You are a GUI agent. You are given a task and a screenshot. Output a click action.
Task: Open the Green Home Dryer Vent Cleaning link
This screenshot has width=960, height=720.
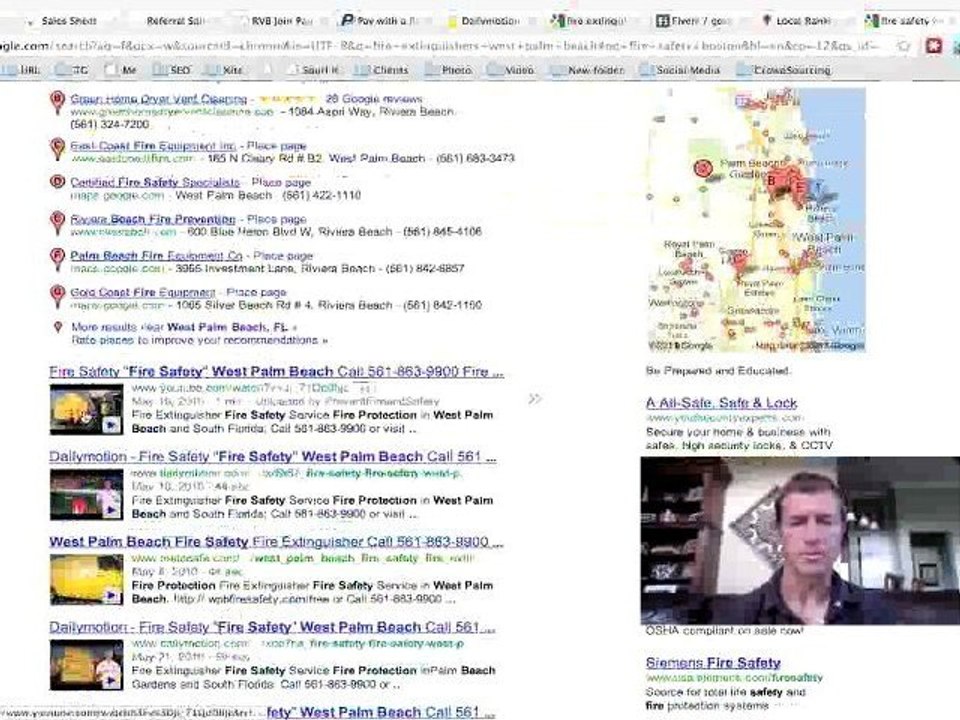tap(159, 99)
